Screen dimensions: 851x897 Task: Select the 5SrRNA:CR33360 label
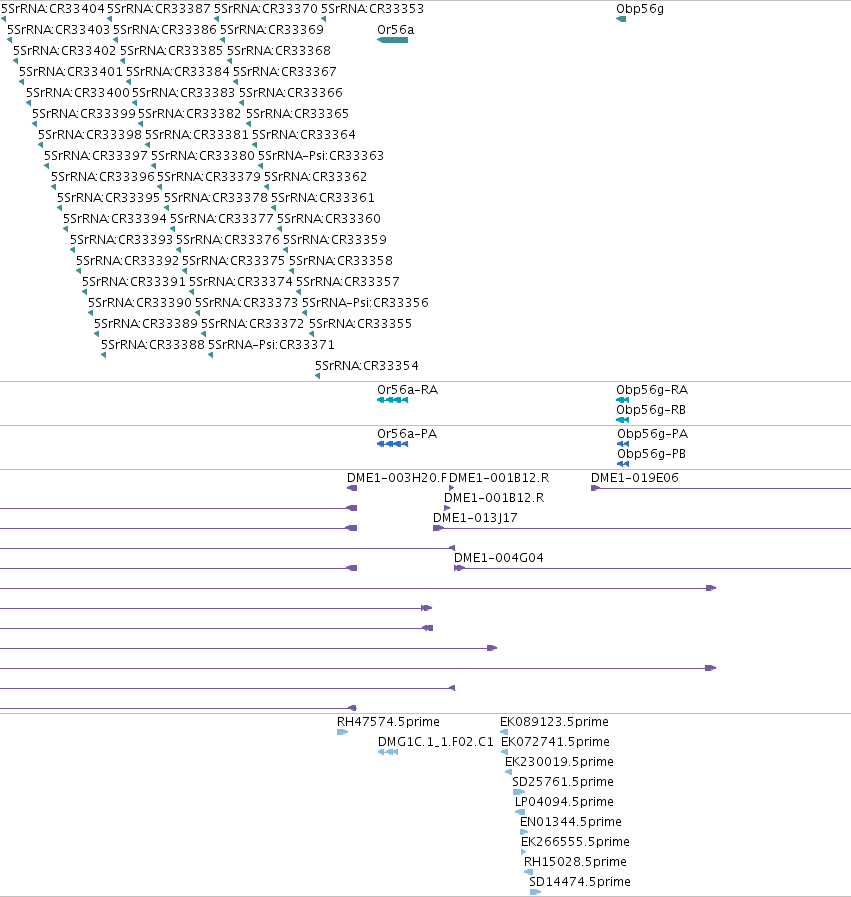(329, 219)
